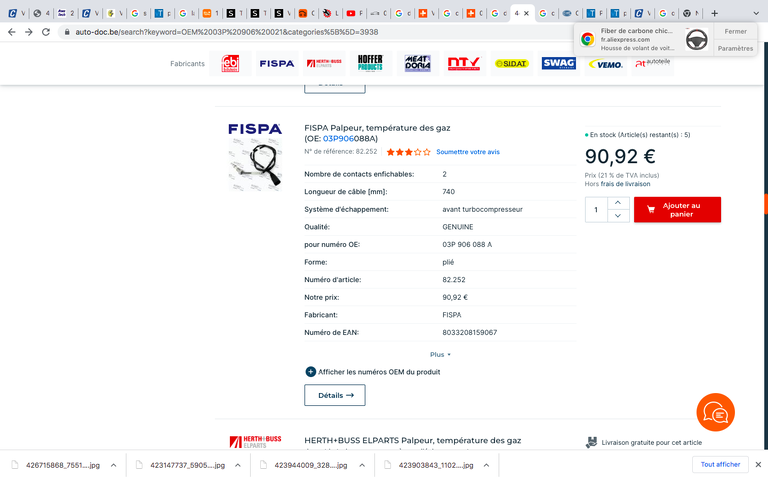Pick the NTY manufacturer logo
The height and width of the screenshot is (480, 768).
click(x=464, y=64)
